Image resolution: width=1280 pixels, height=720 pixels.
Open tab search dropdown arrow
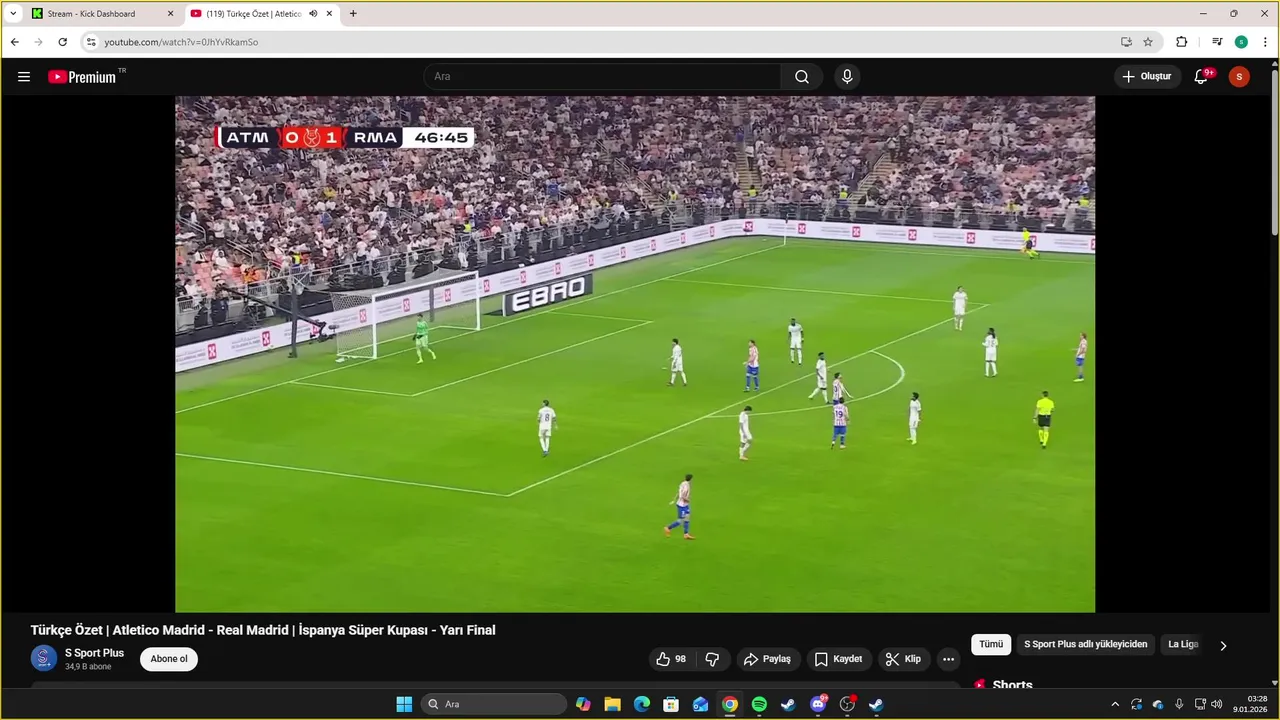coord(13,14)
